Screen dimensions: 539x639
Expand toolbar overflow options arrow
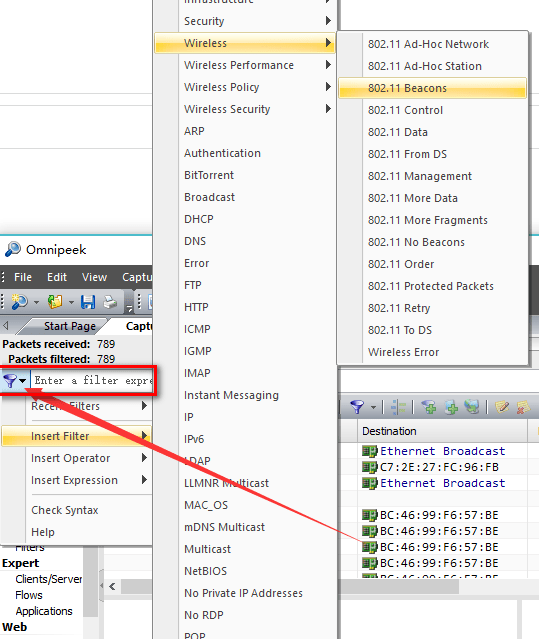(129, 308)
